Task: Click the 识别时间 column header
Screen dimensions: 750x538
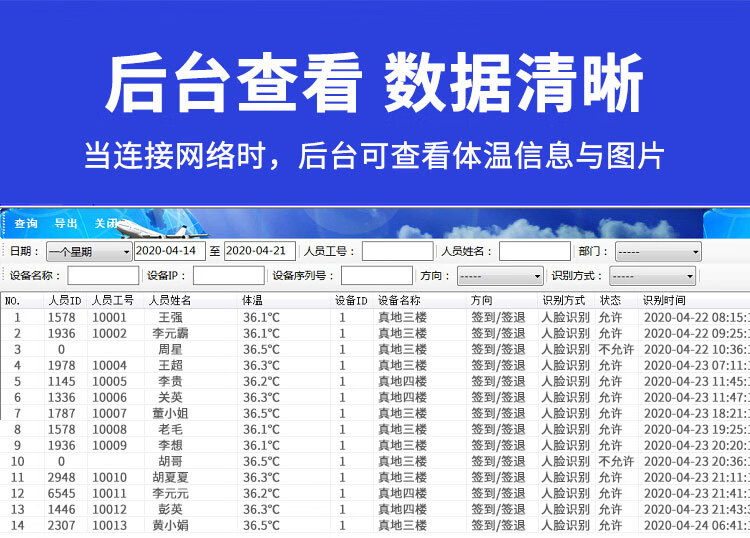Action: pyautogui.click(x=664, y=300)
